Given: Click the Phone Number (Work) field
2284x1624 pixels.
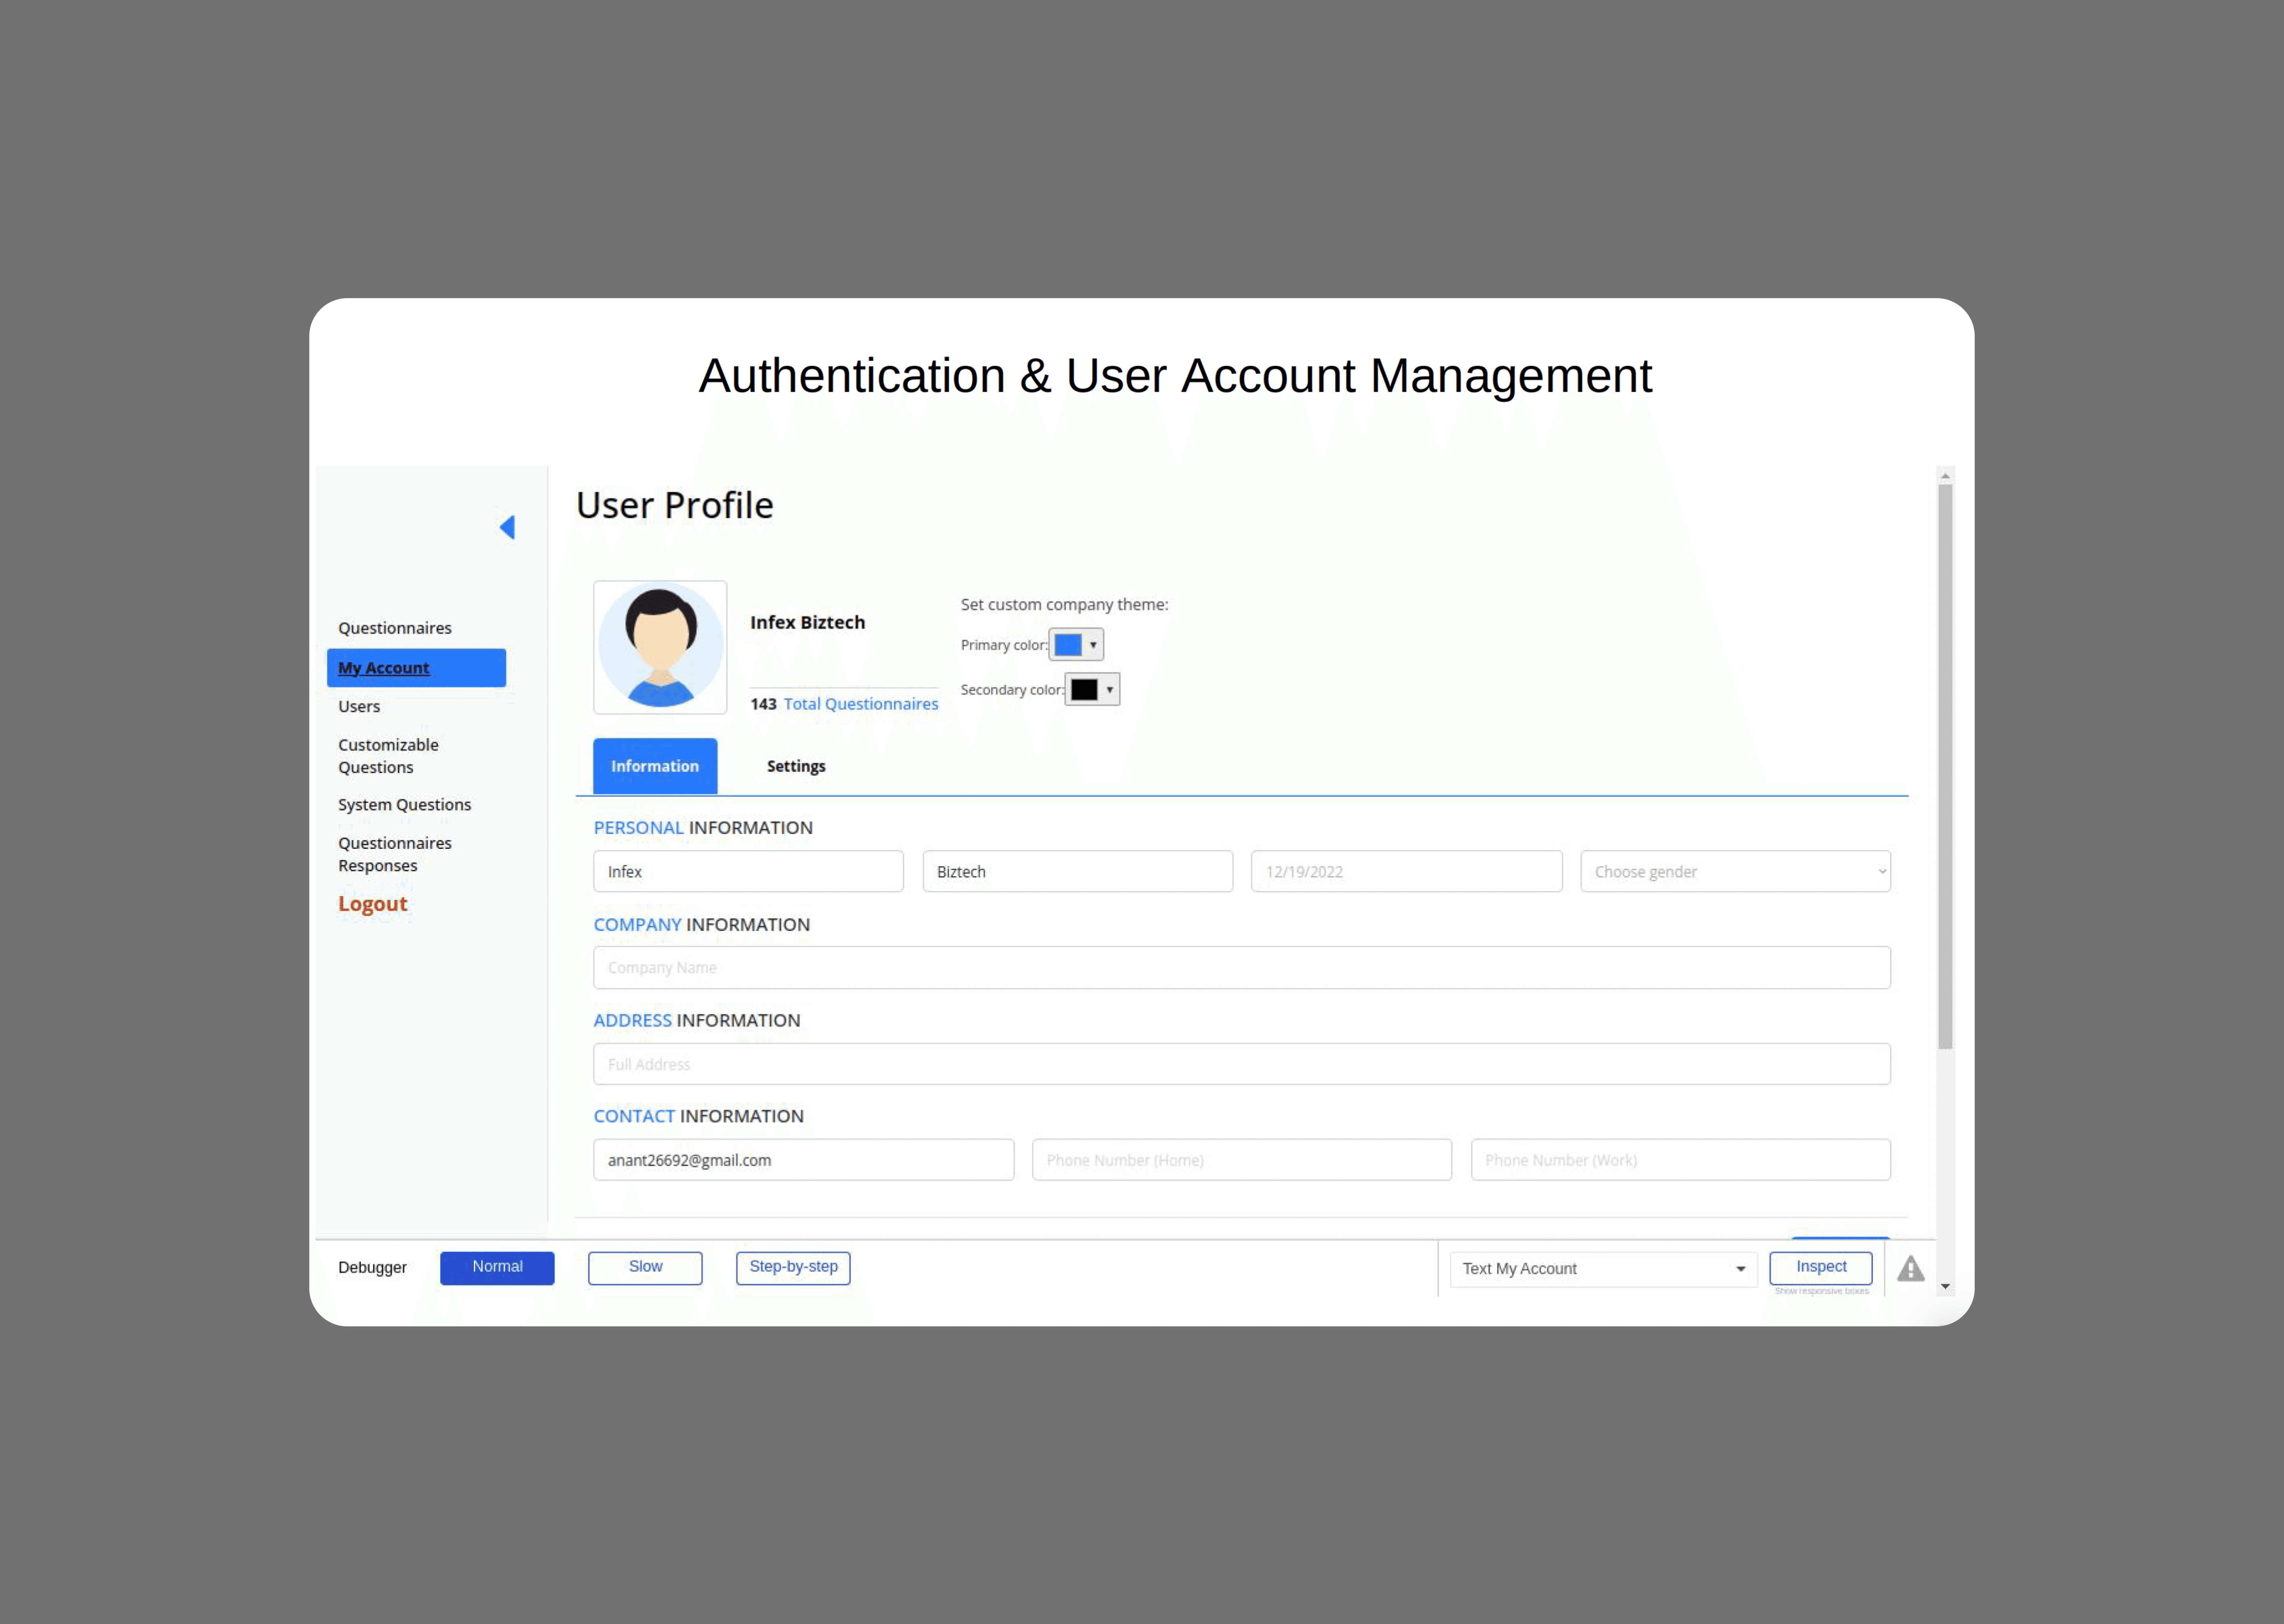Looking at the screenshot, I should (x=1680, y=1160).
